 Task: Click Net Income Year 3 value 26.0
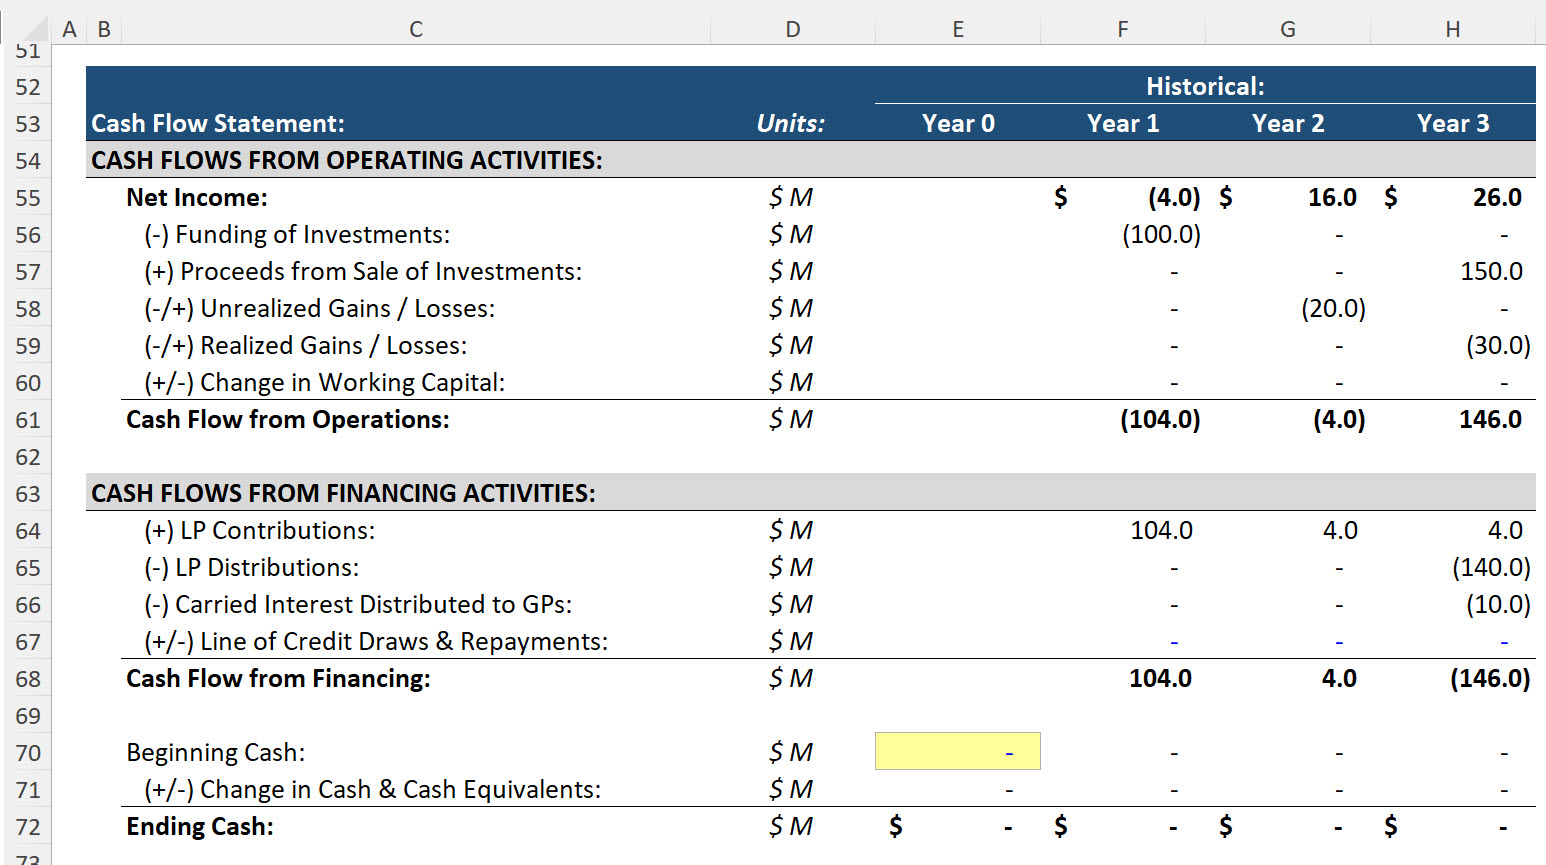(1497, 197)
